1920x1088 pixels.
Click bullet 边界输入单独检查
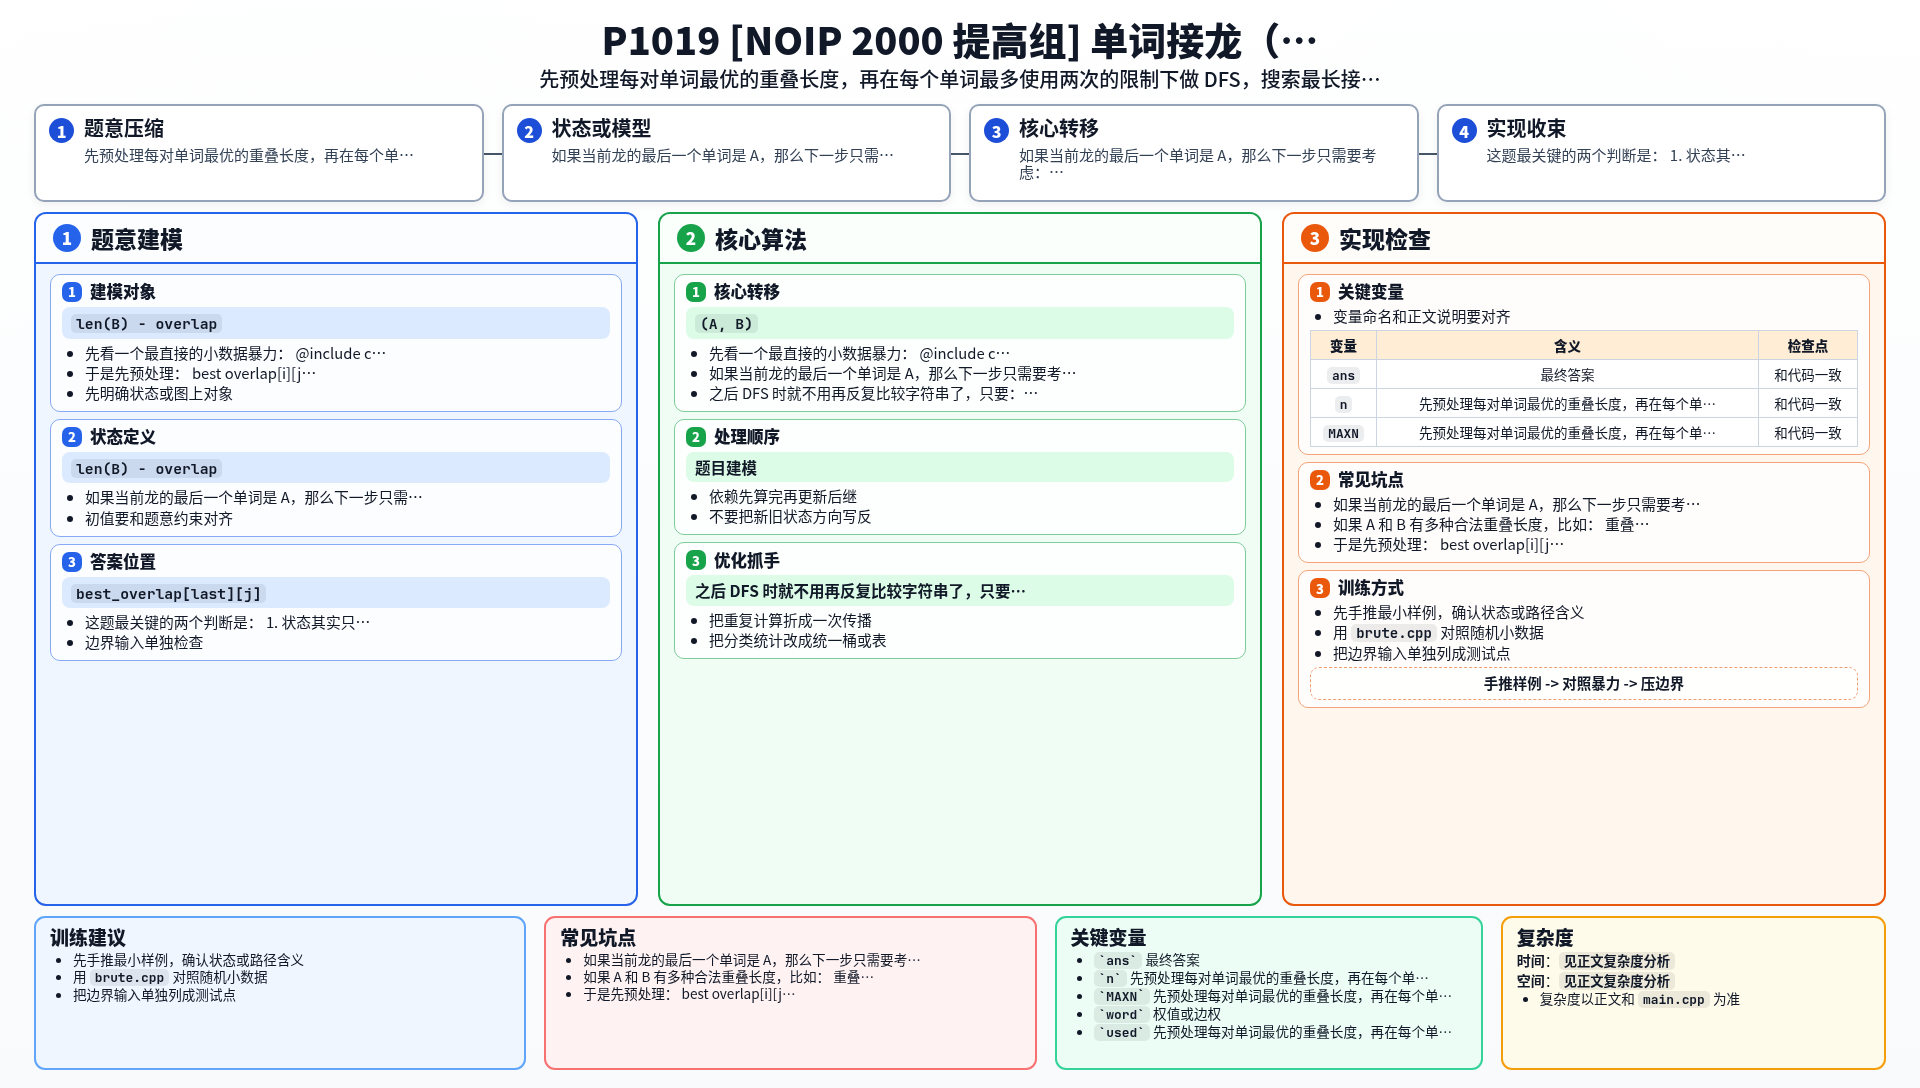coord(144,643)
